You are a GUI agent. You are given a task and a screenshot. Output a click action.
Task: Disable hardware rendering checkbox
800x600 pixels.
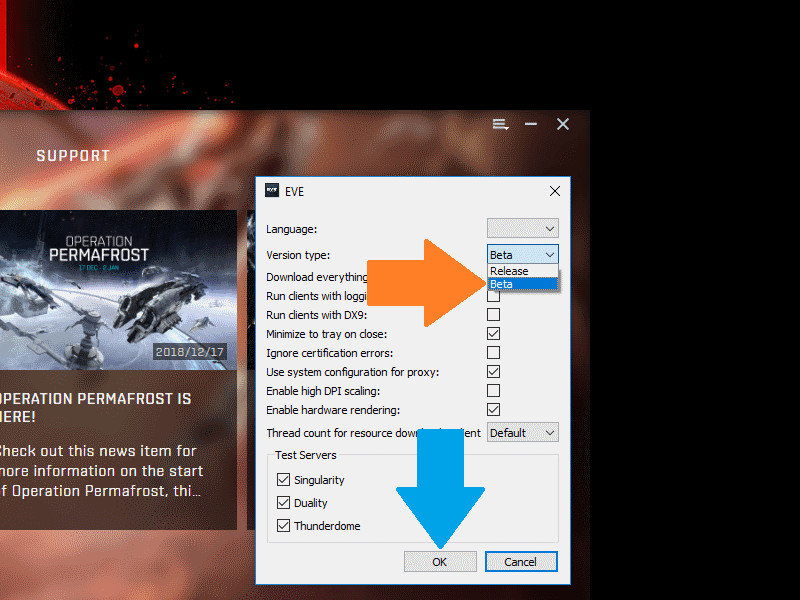pyautogui.click(x=493, y=409)
